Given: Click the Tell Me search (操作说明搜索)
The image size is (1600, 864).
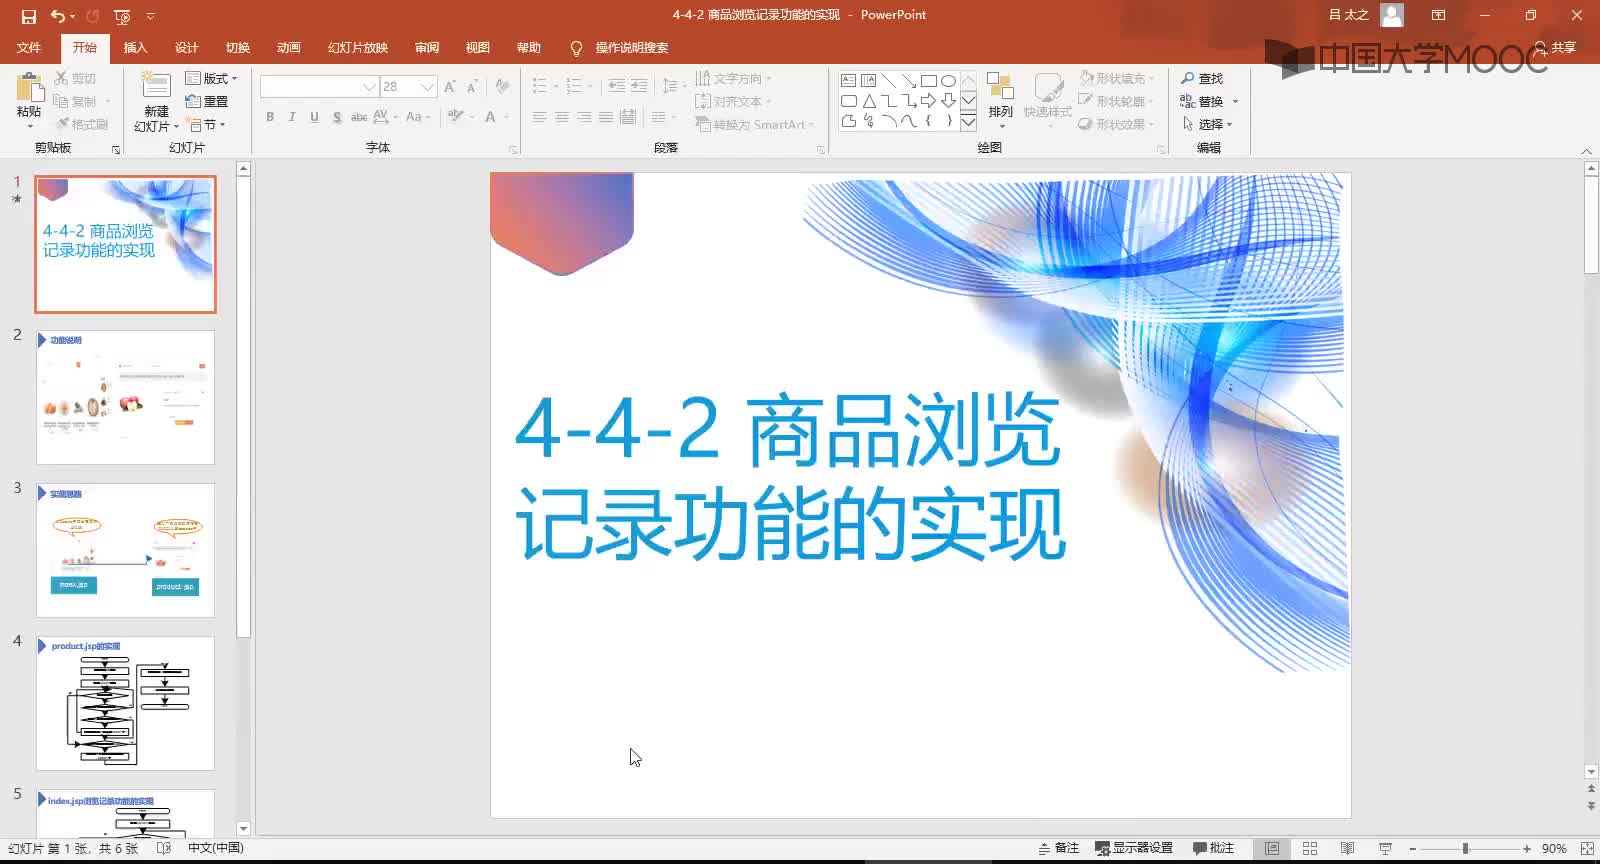Looking at the screenshot, I should (619, 48).
